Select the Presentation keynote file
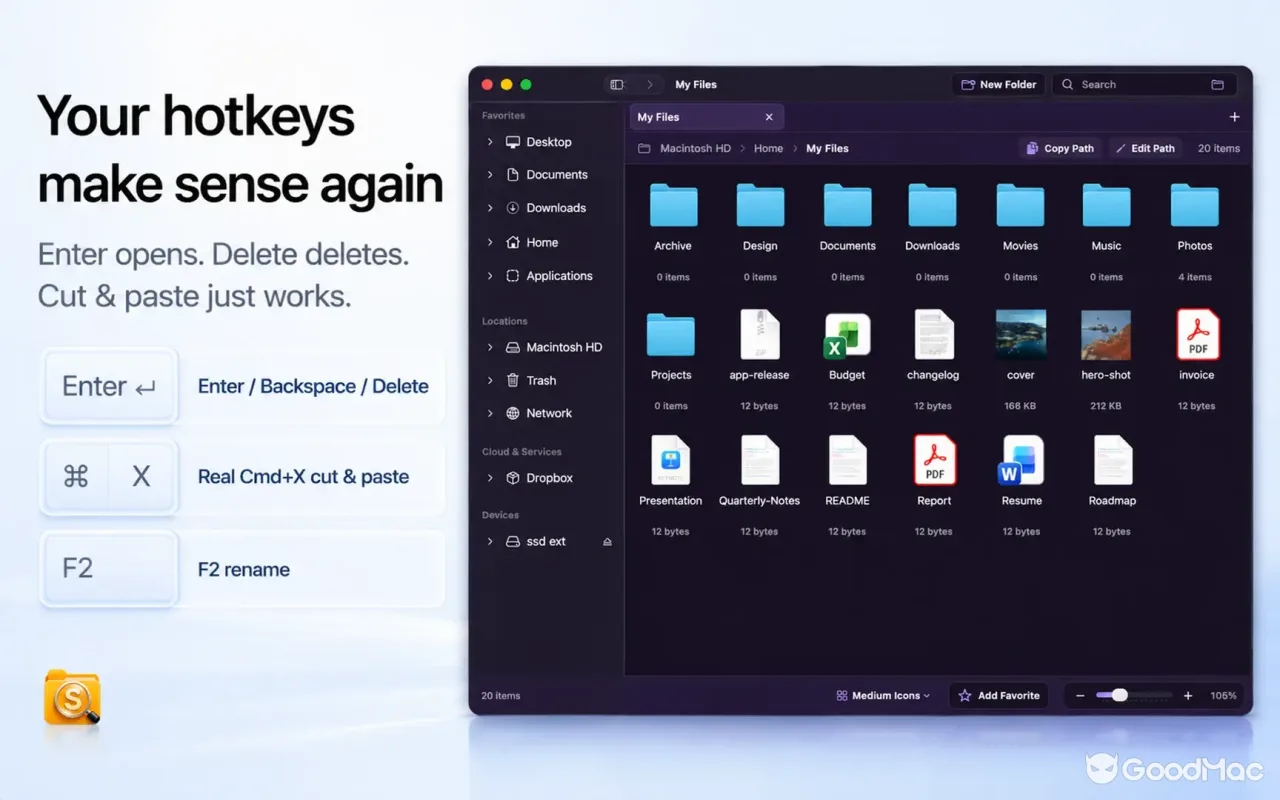Image resolution: width=1280 pixels, height=800 pixels. click(670, 460)
